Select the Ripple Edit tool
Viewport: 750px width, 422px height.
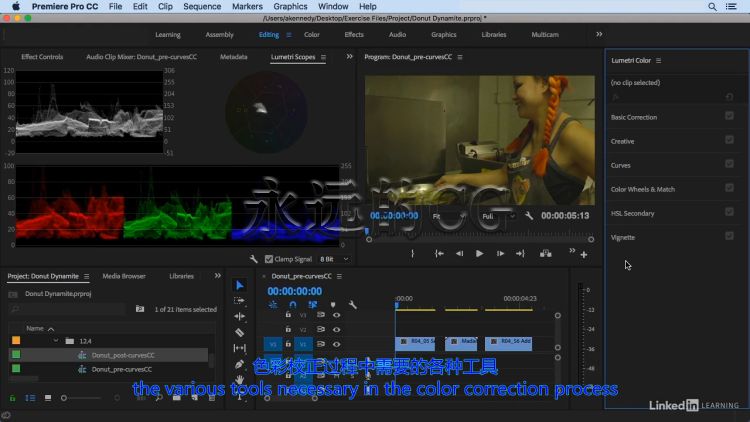240,316
